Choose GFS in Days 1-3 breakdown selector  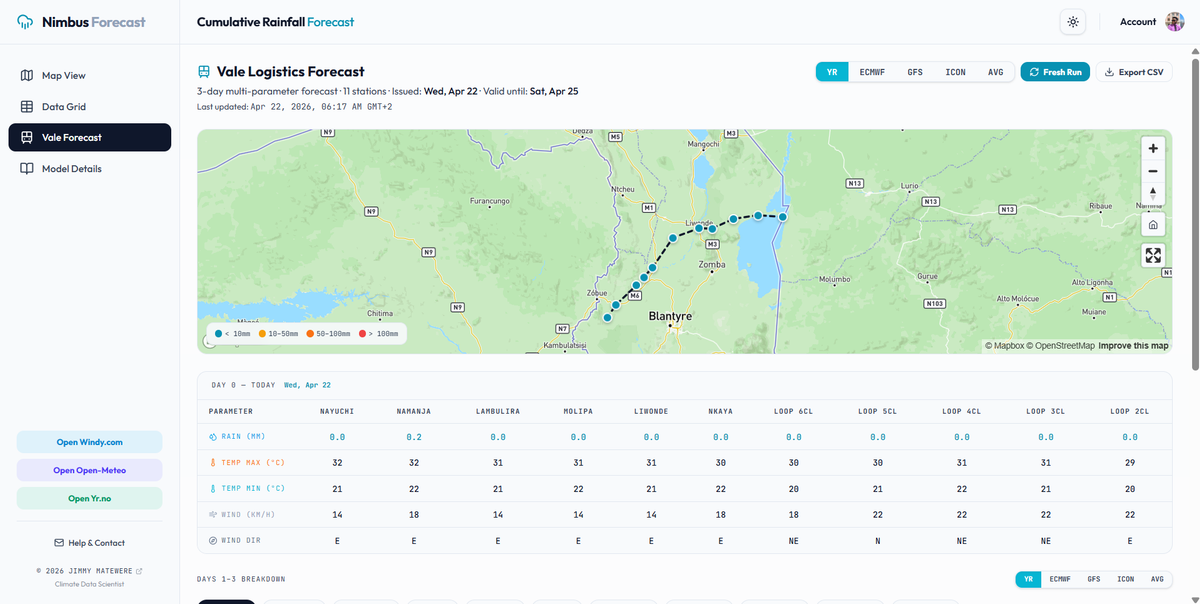tap(1094, 579)
